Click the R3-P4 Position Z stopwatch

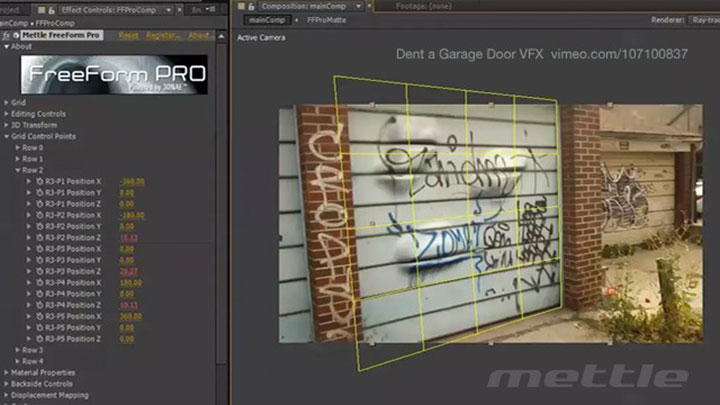[39, 305]
